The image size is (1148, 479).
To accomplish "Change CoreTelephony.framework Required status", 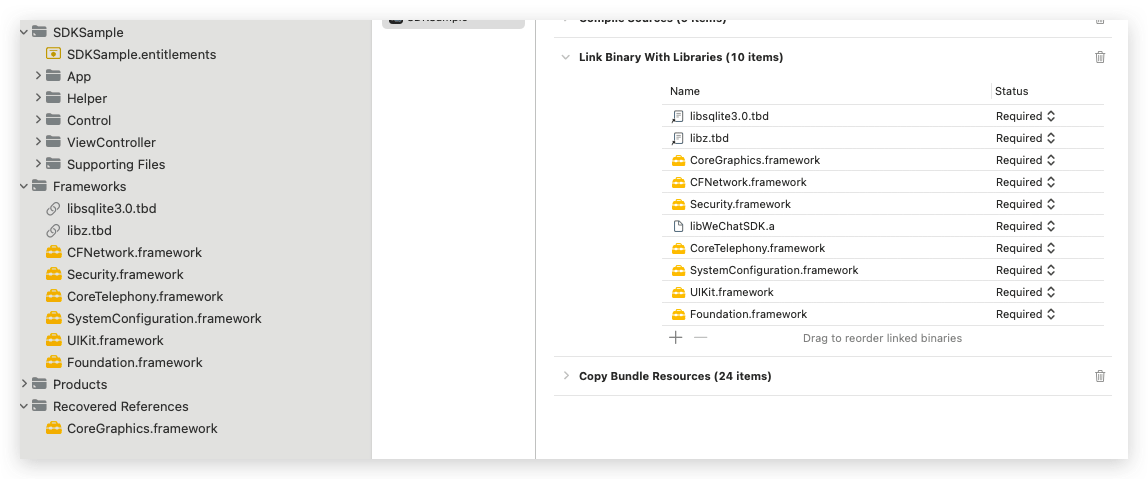I will pyautogui.click(x=1026, y=248).
